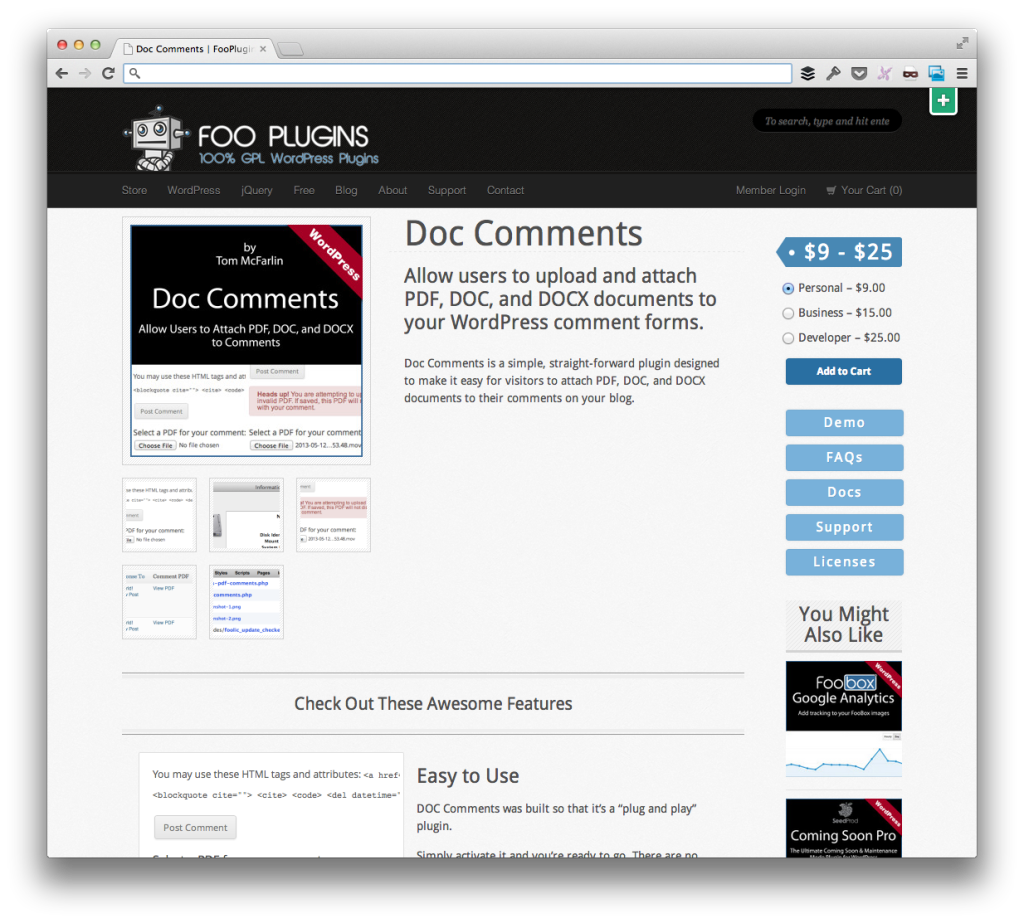
Task: View Your Cart (0)
Action: (871, 190)
